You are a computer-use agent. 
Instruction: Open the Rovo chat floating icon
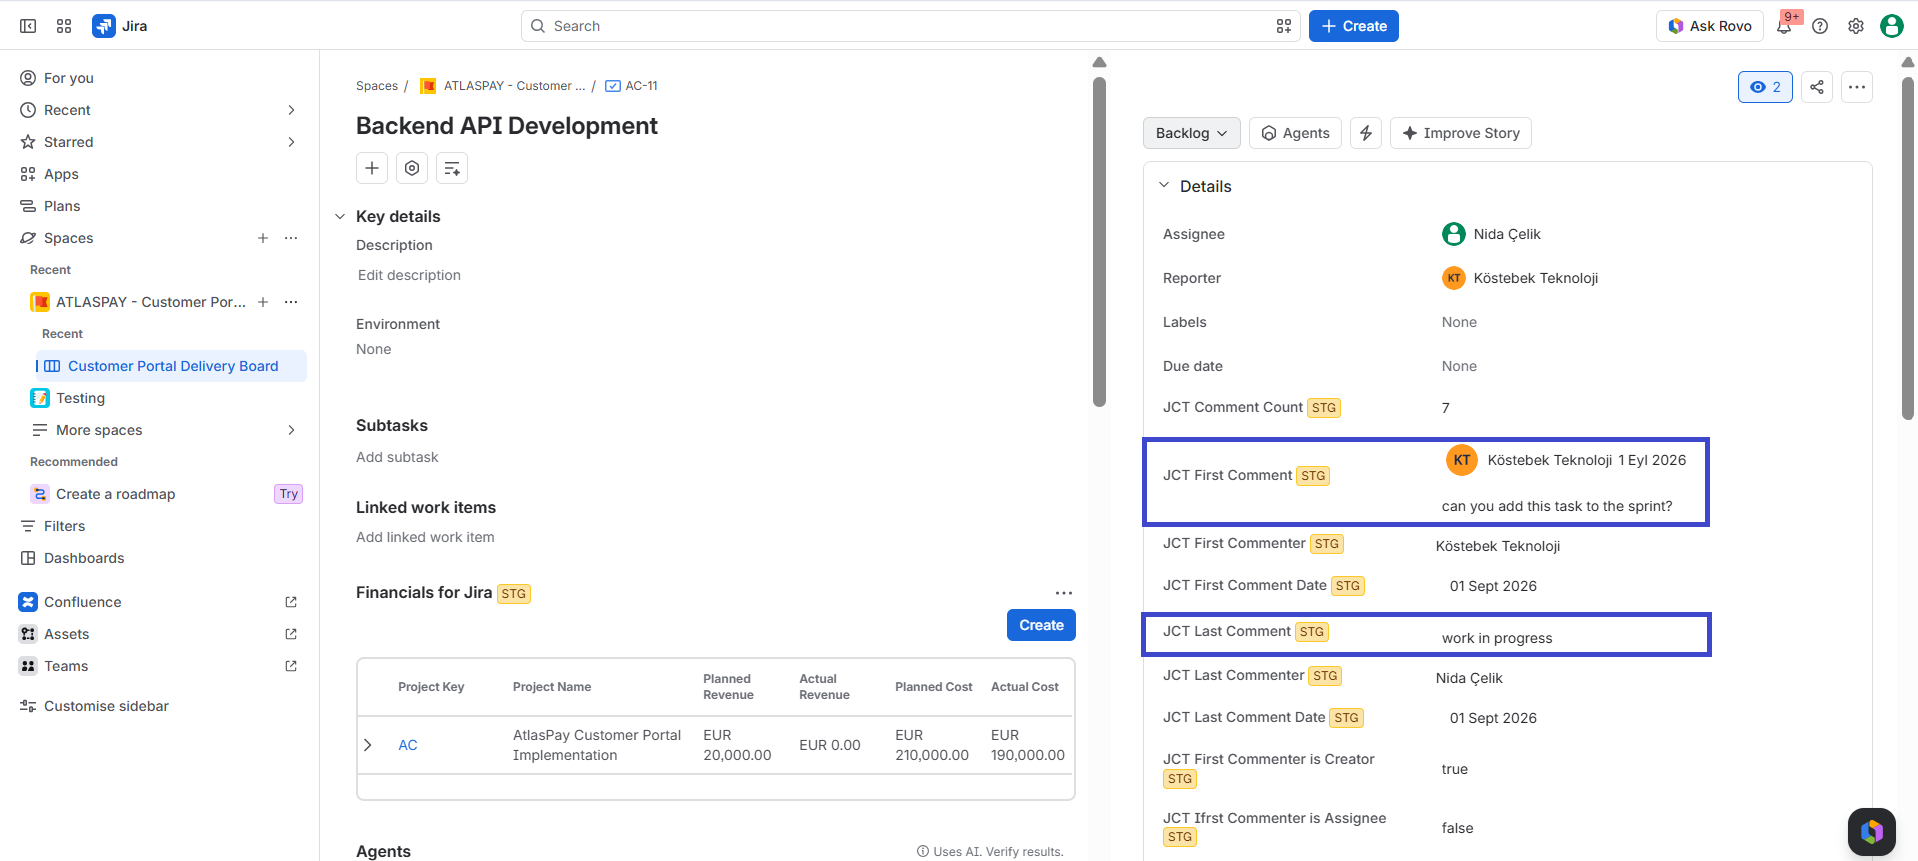1872,832
